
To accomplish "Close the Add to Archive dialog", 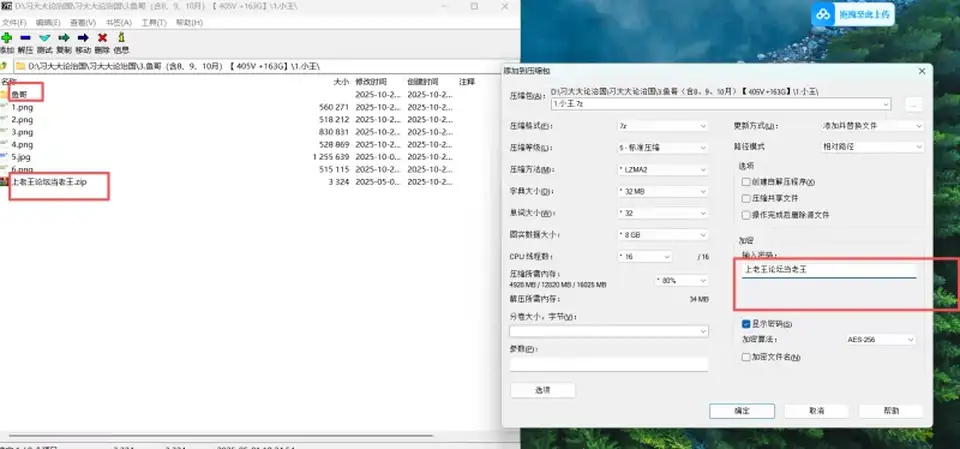I will pos(923,72).
